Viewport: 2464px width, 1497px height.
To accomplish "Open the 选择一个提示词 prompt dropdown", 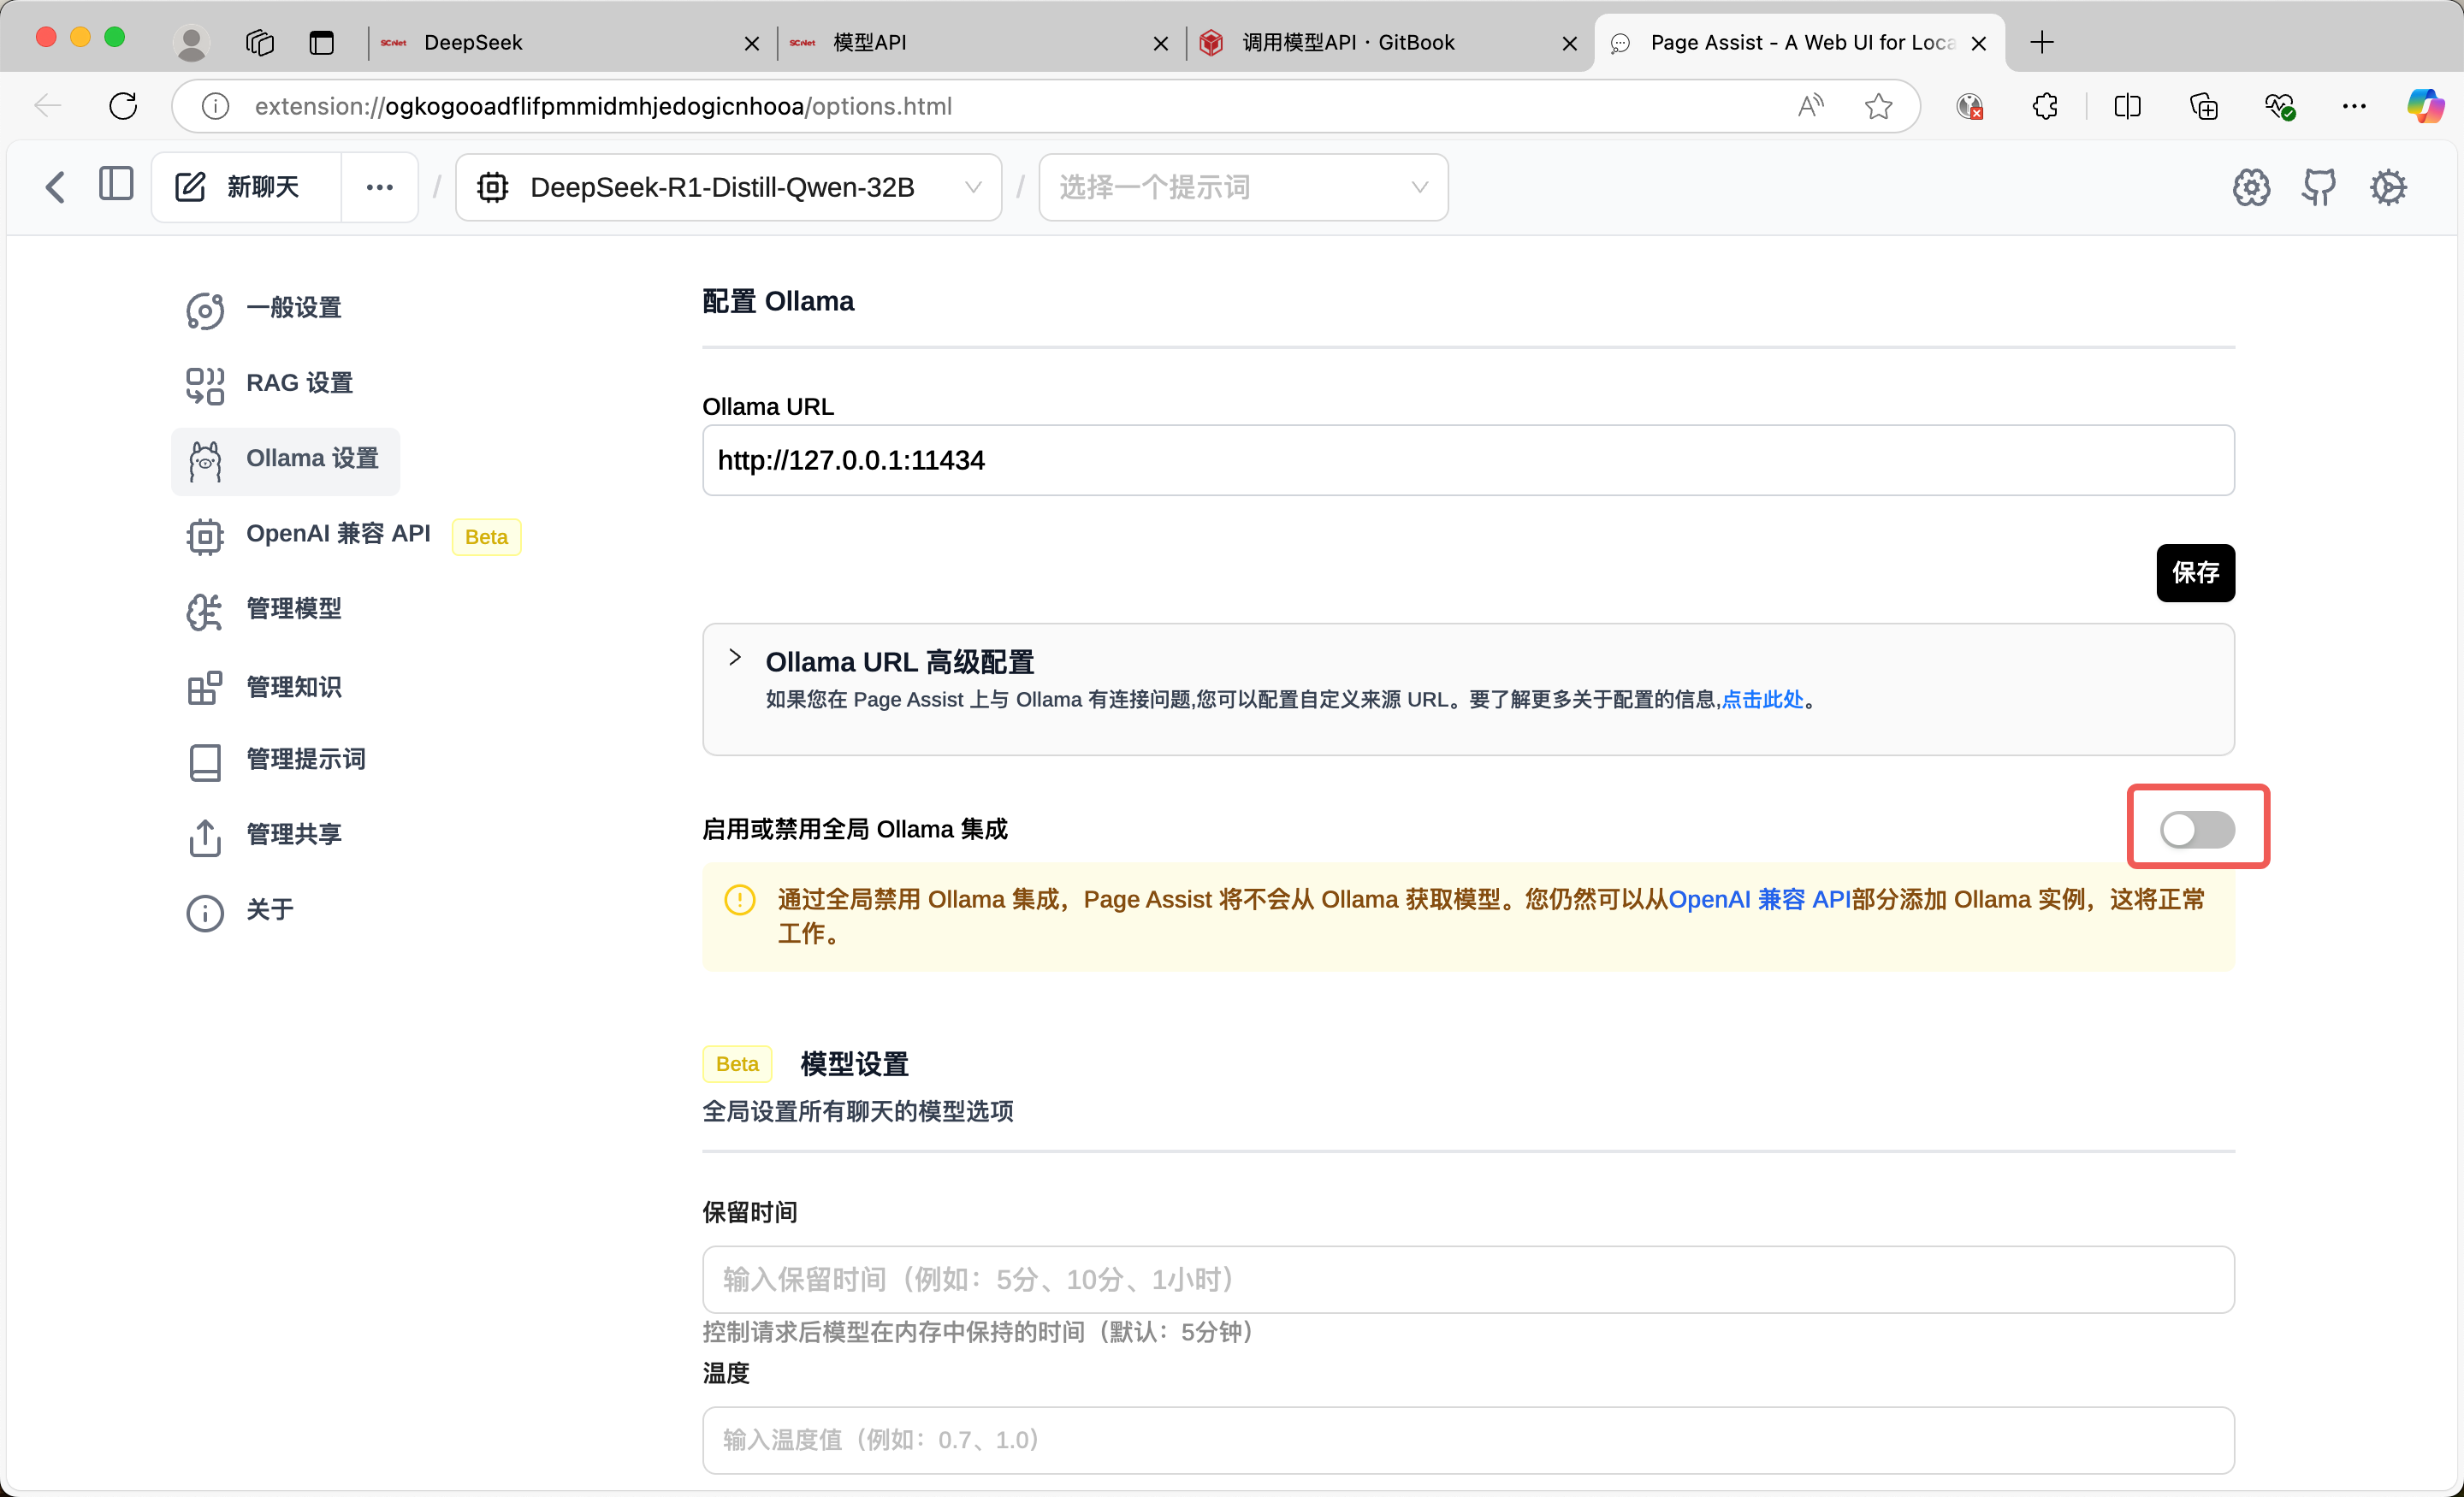I will click(x=1243, y=187).
